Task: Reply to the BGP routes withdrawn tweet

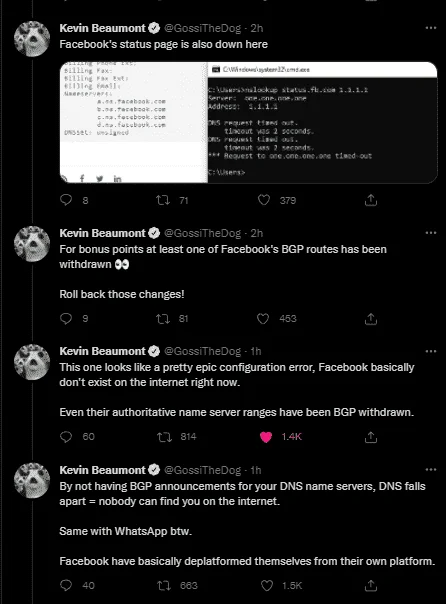Action: click(x=66, y=319)
